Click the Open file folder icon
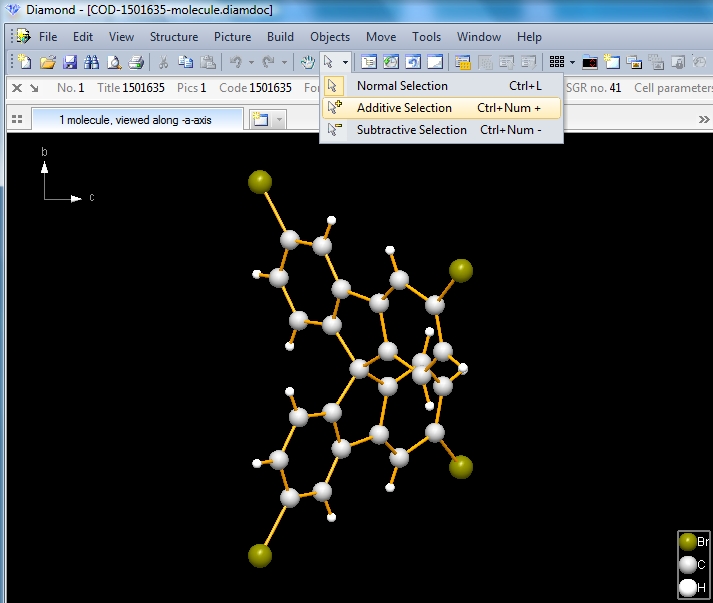Viewport: 713px width, 603px height. (47, 62)
